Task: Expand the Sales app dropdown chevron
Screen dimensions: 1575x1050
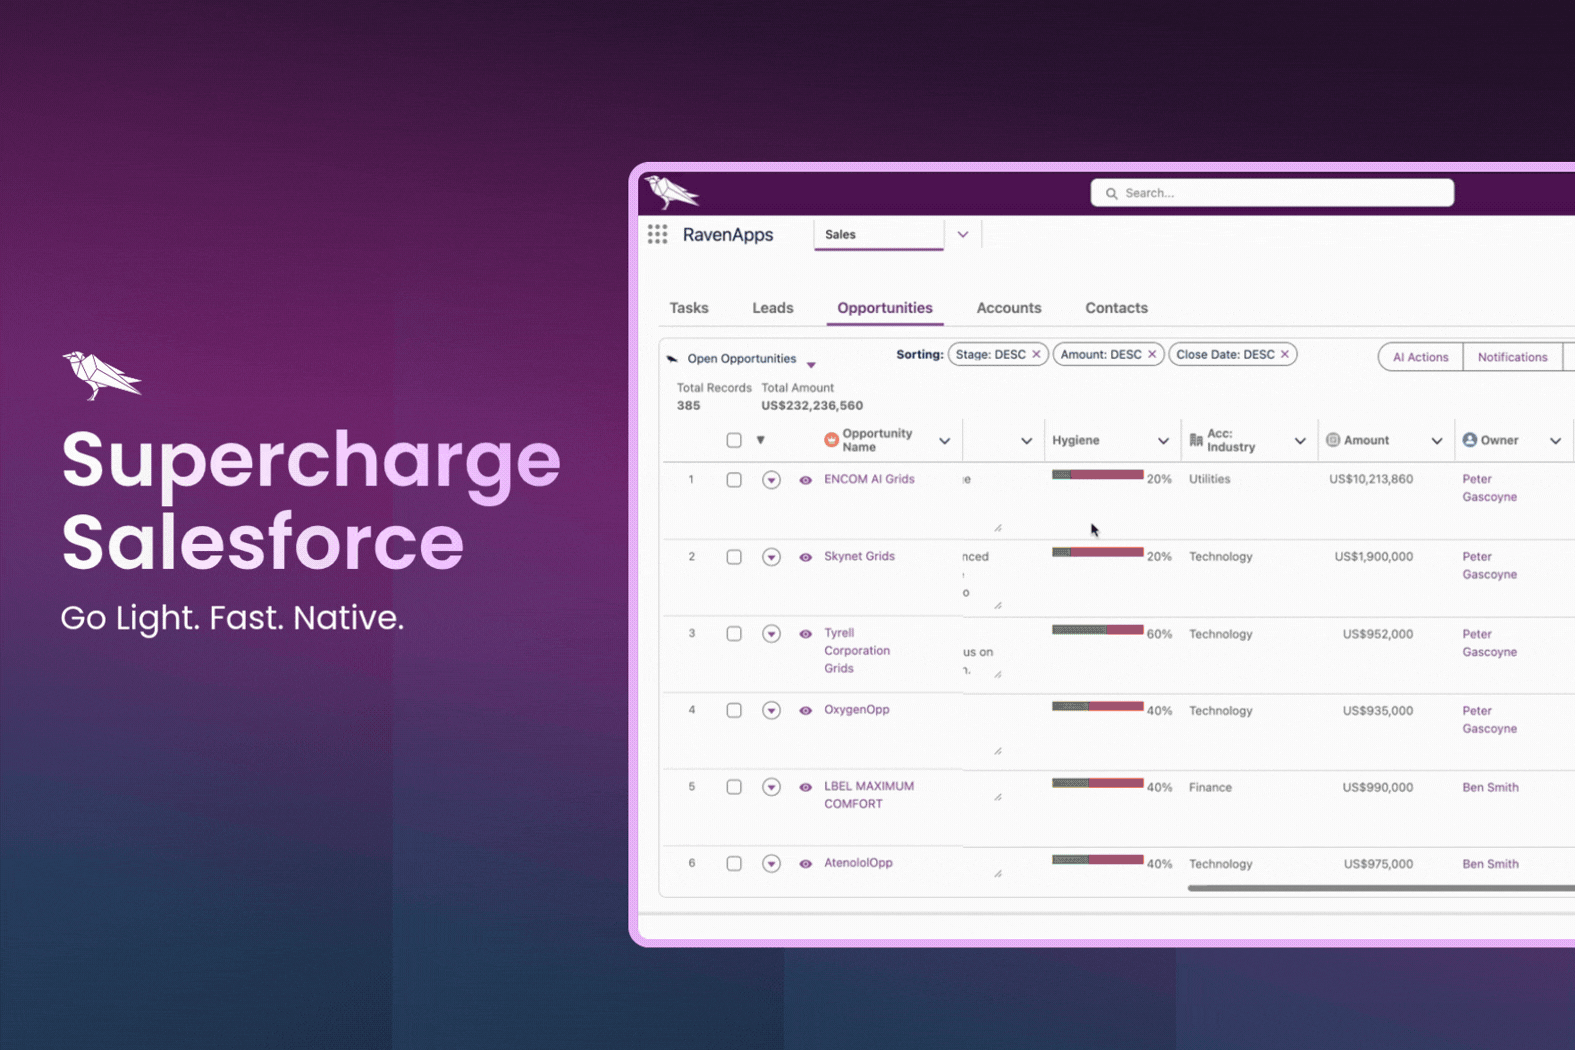Action: pos(963,235)
